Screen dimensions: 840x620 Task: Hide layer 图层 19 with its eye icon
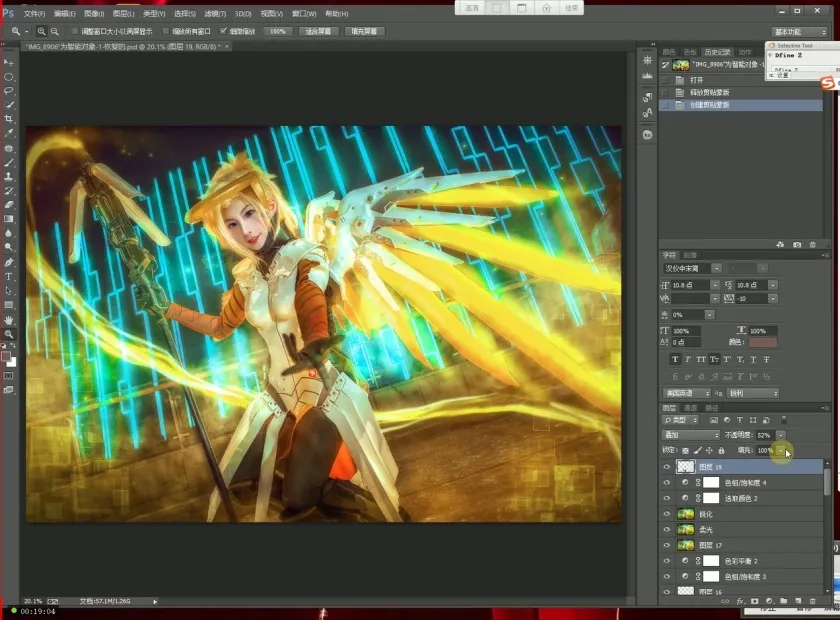point(667,467)
